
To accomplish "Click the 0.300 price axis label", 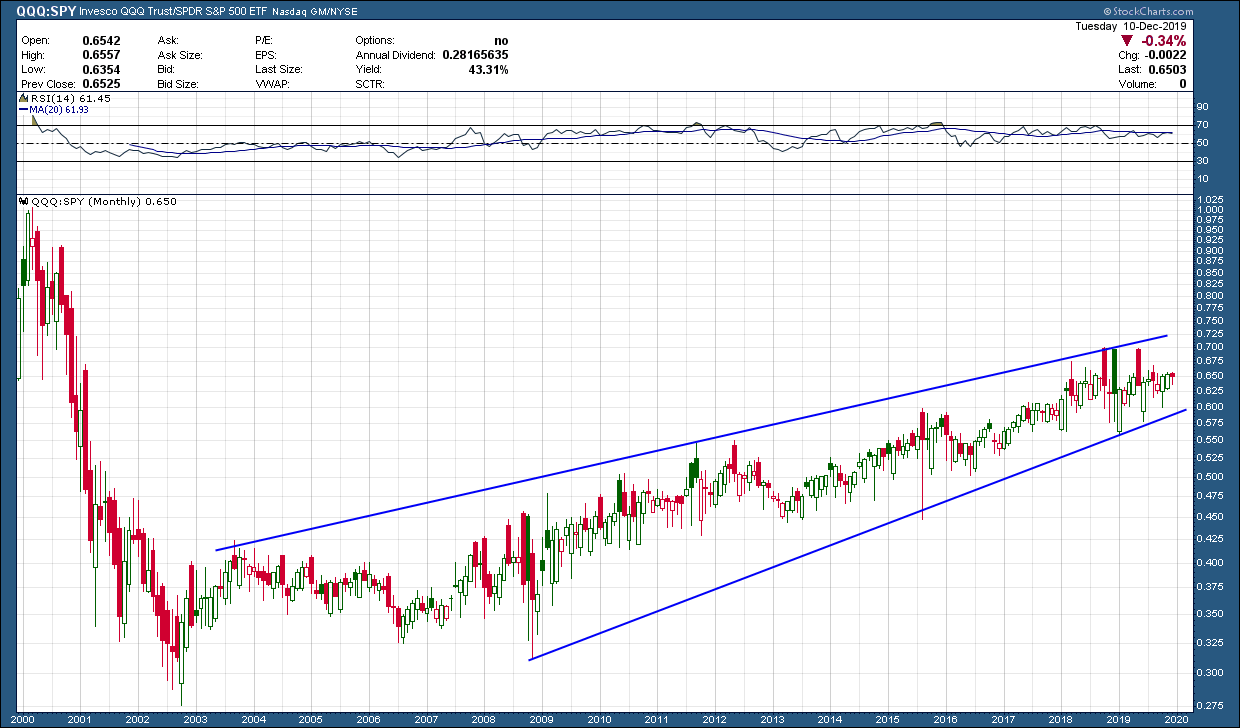I will click(1210, 673).
